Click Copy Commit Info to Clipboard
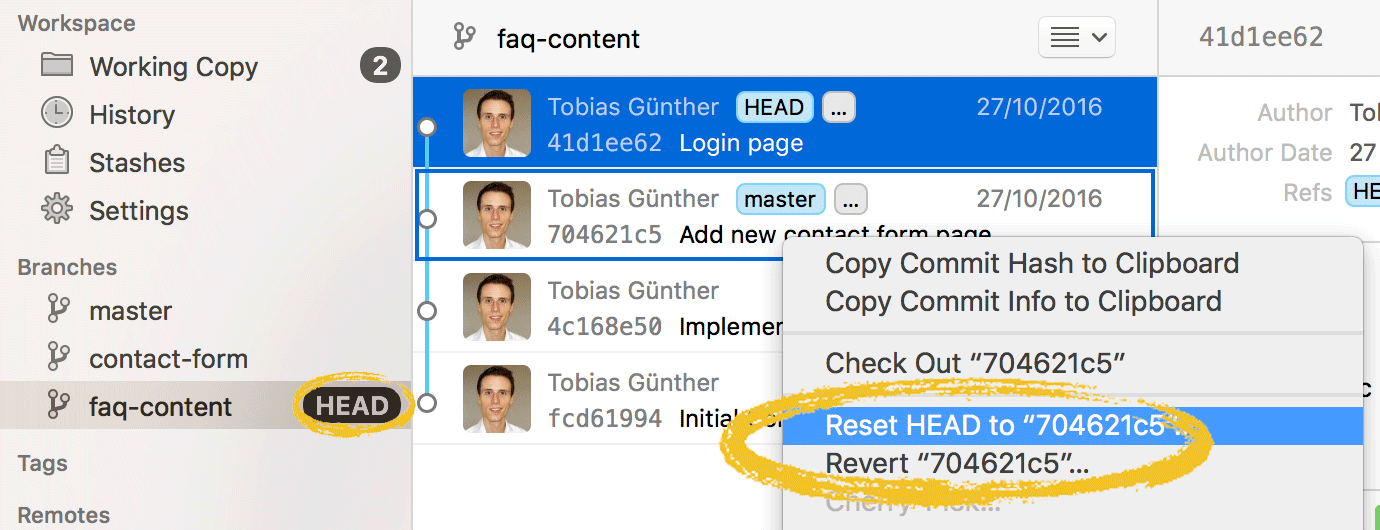This screenshot has height=530, width=1380. pos(1023,301)
